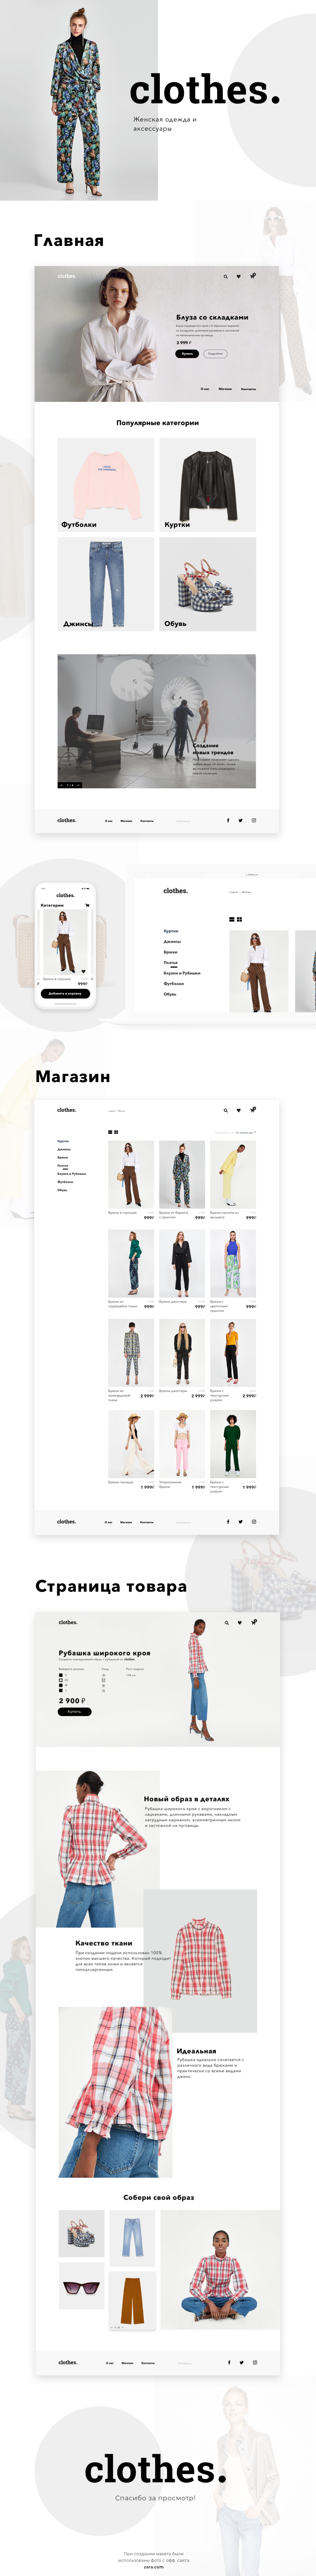Select Футболки in Магазин sidebar
This screenshot has width=316, height=2576.
(x=65, y=1182)
